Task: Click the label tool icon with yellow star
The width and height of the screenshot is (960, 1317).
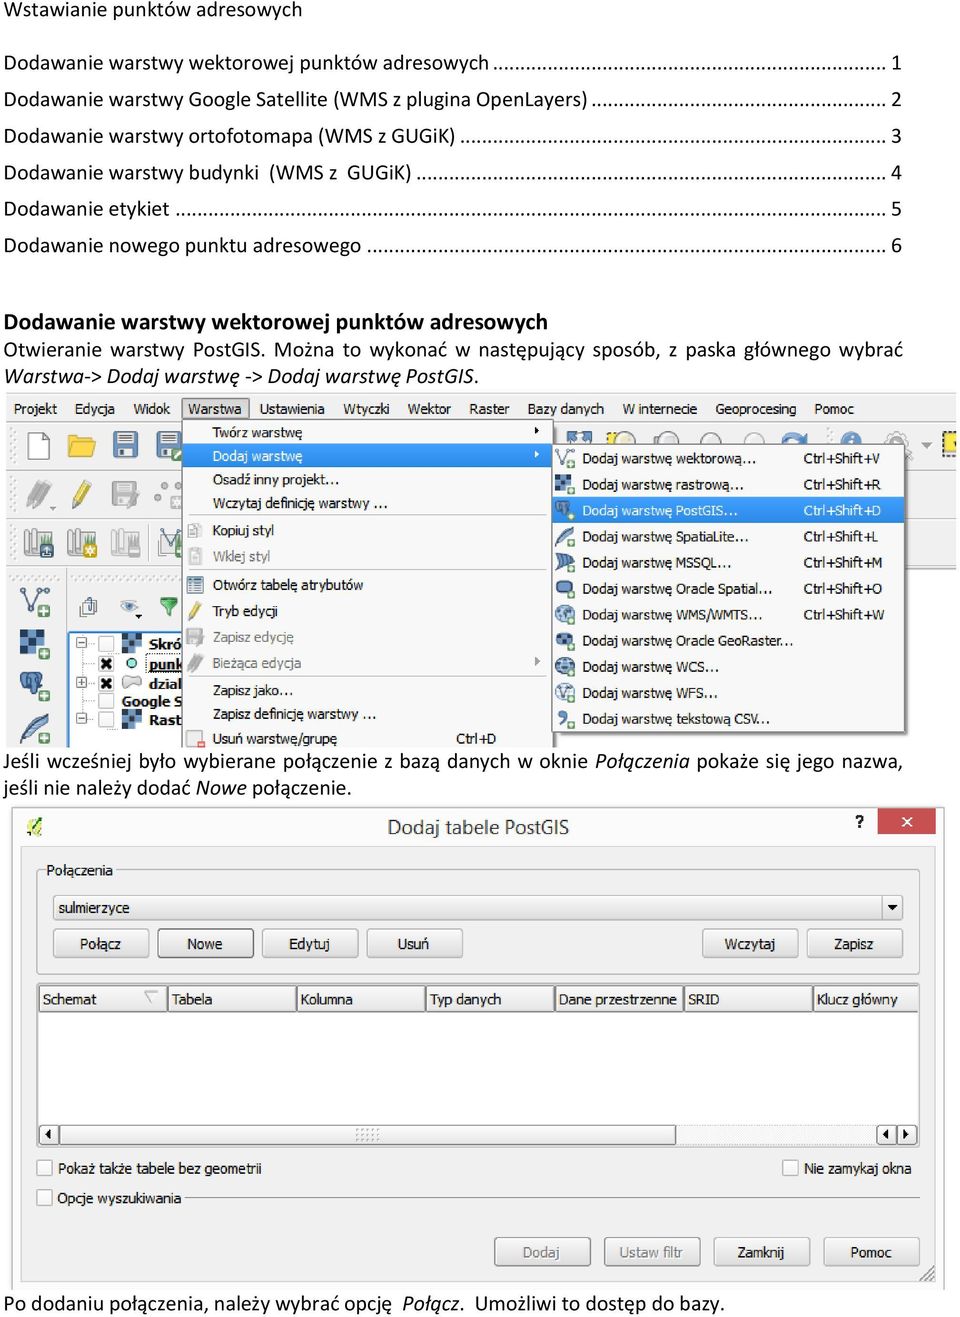Action: (x=81, y=543)
